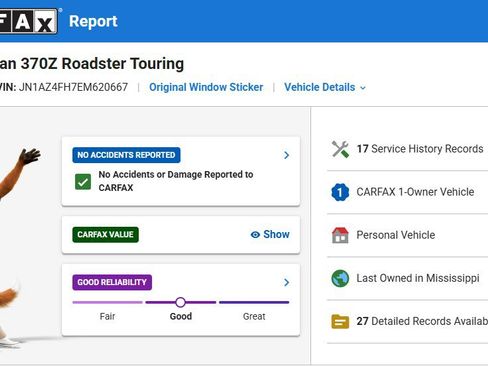Click the 17 Service History Records row
The height and width of the screenshot is (366, 488).
pos(407,149)
